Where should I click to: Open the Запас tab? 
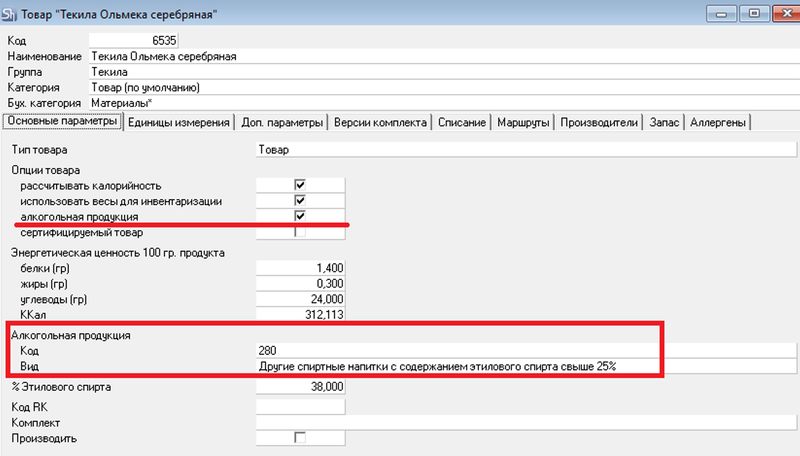[x=664, y=122]
